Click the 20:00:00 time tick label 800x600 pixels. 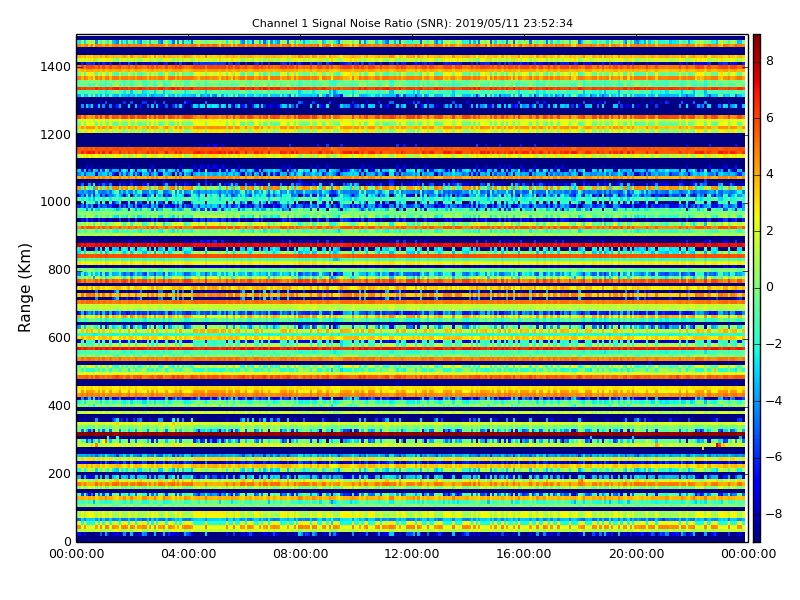point(636,554)
